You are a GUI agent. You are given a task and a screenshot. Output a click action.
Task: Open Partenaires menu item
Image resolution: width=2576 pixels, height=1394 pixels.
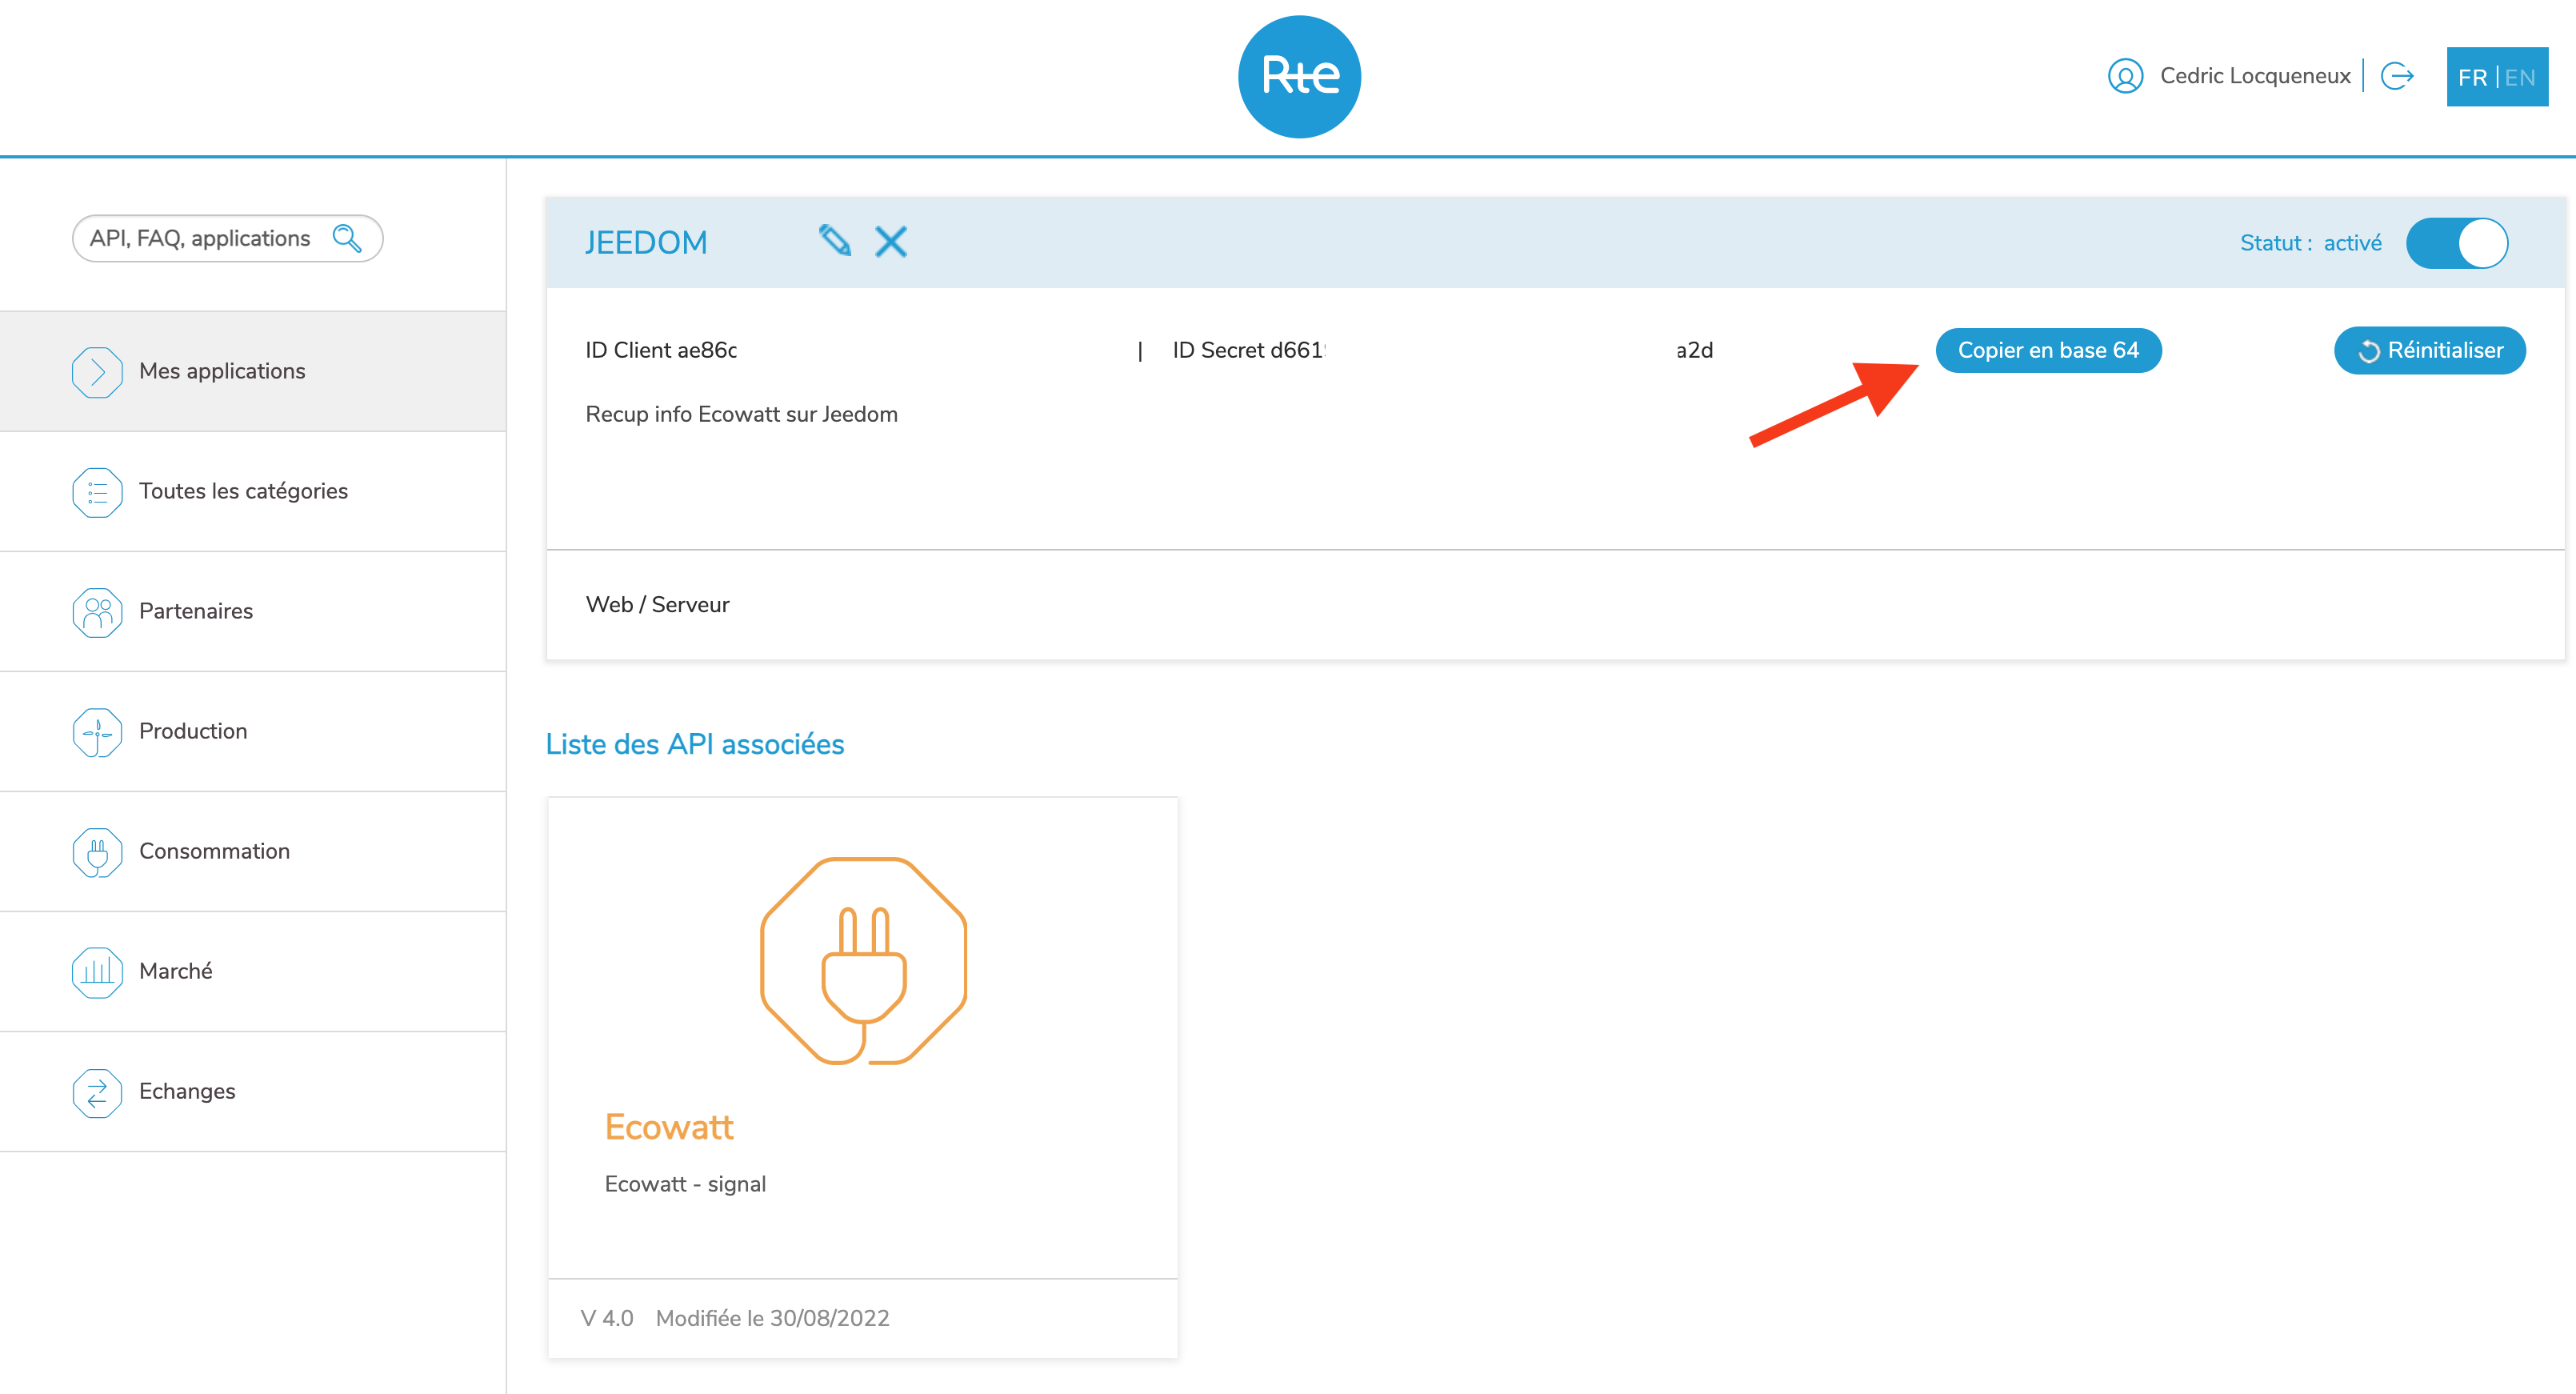pos(253,611)
